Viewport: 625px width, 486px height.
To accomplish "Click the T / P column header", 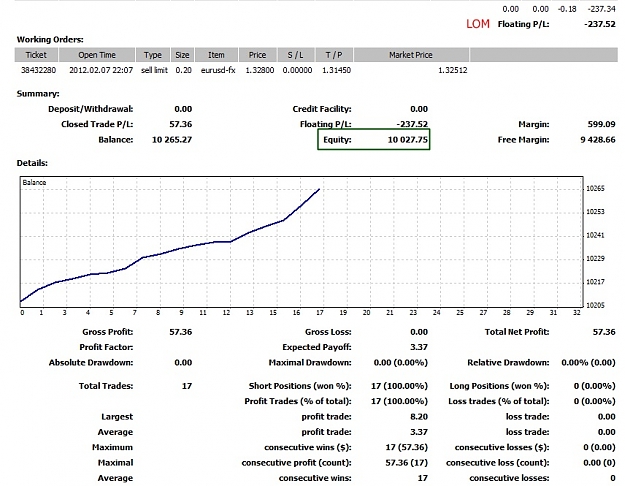I will 334,55.
